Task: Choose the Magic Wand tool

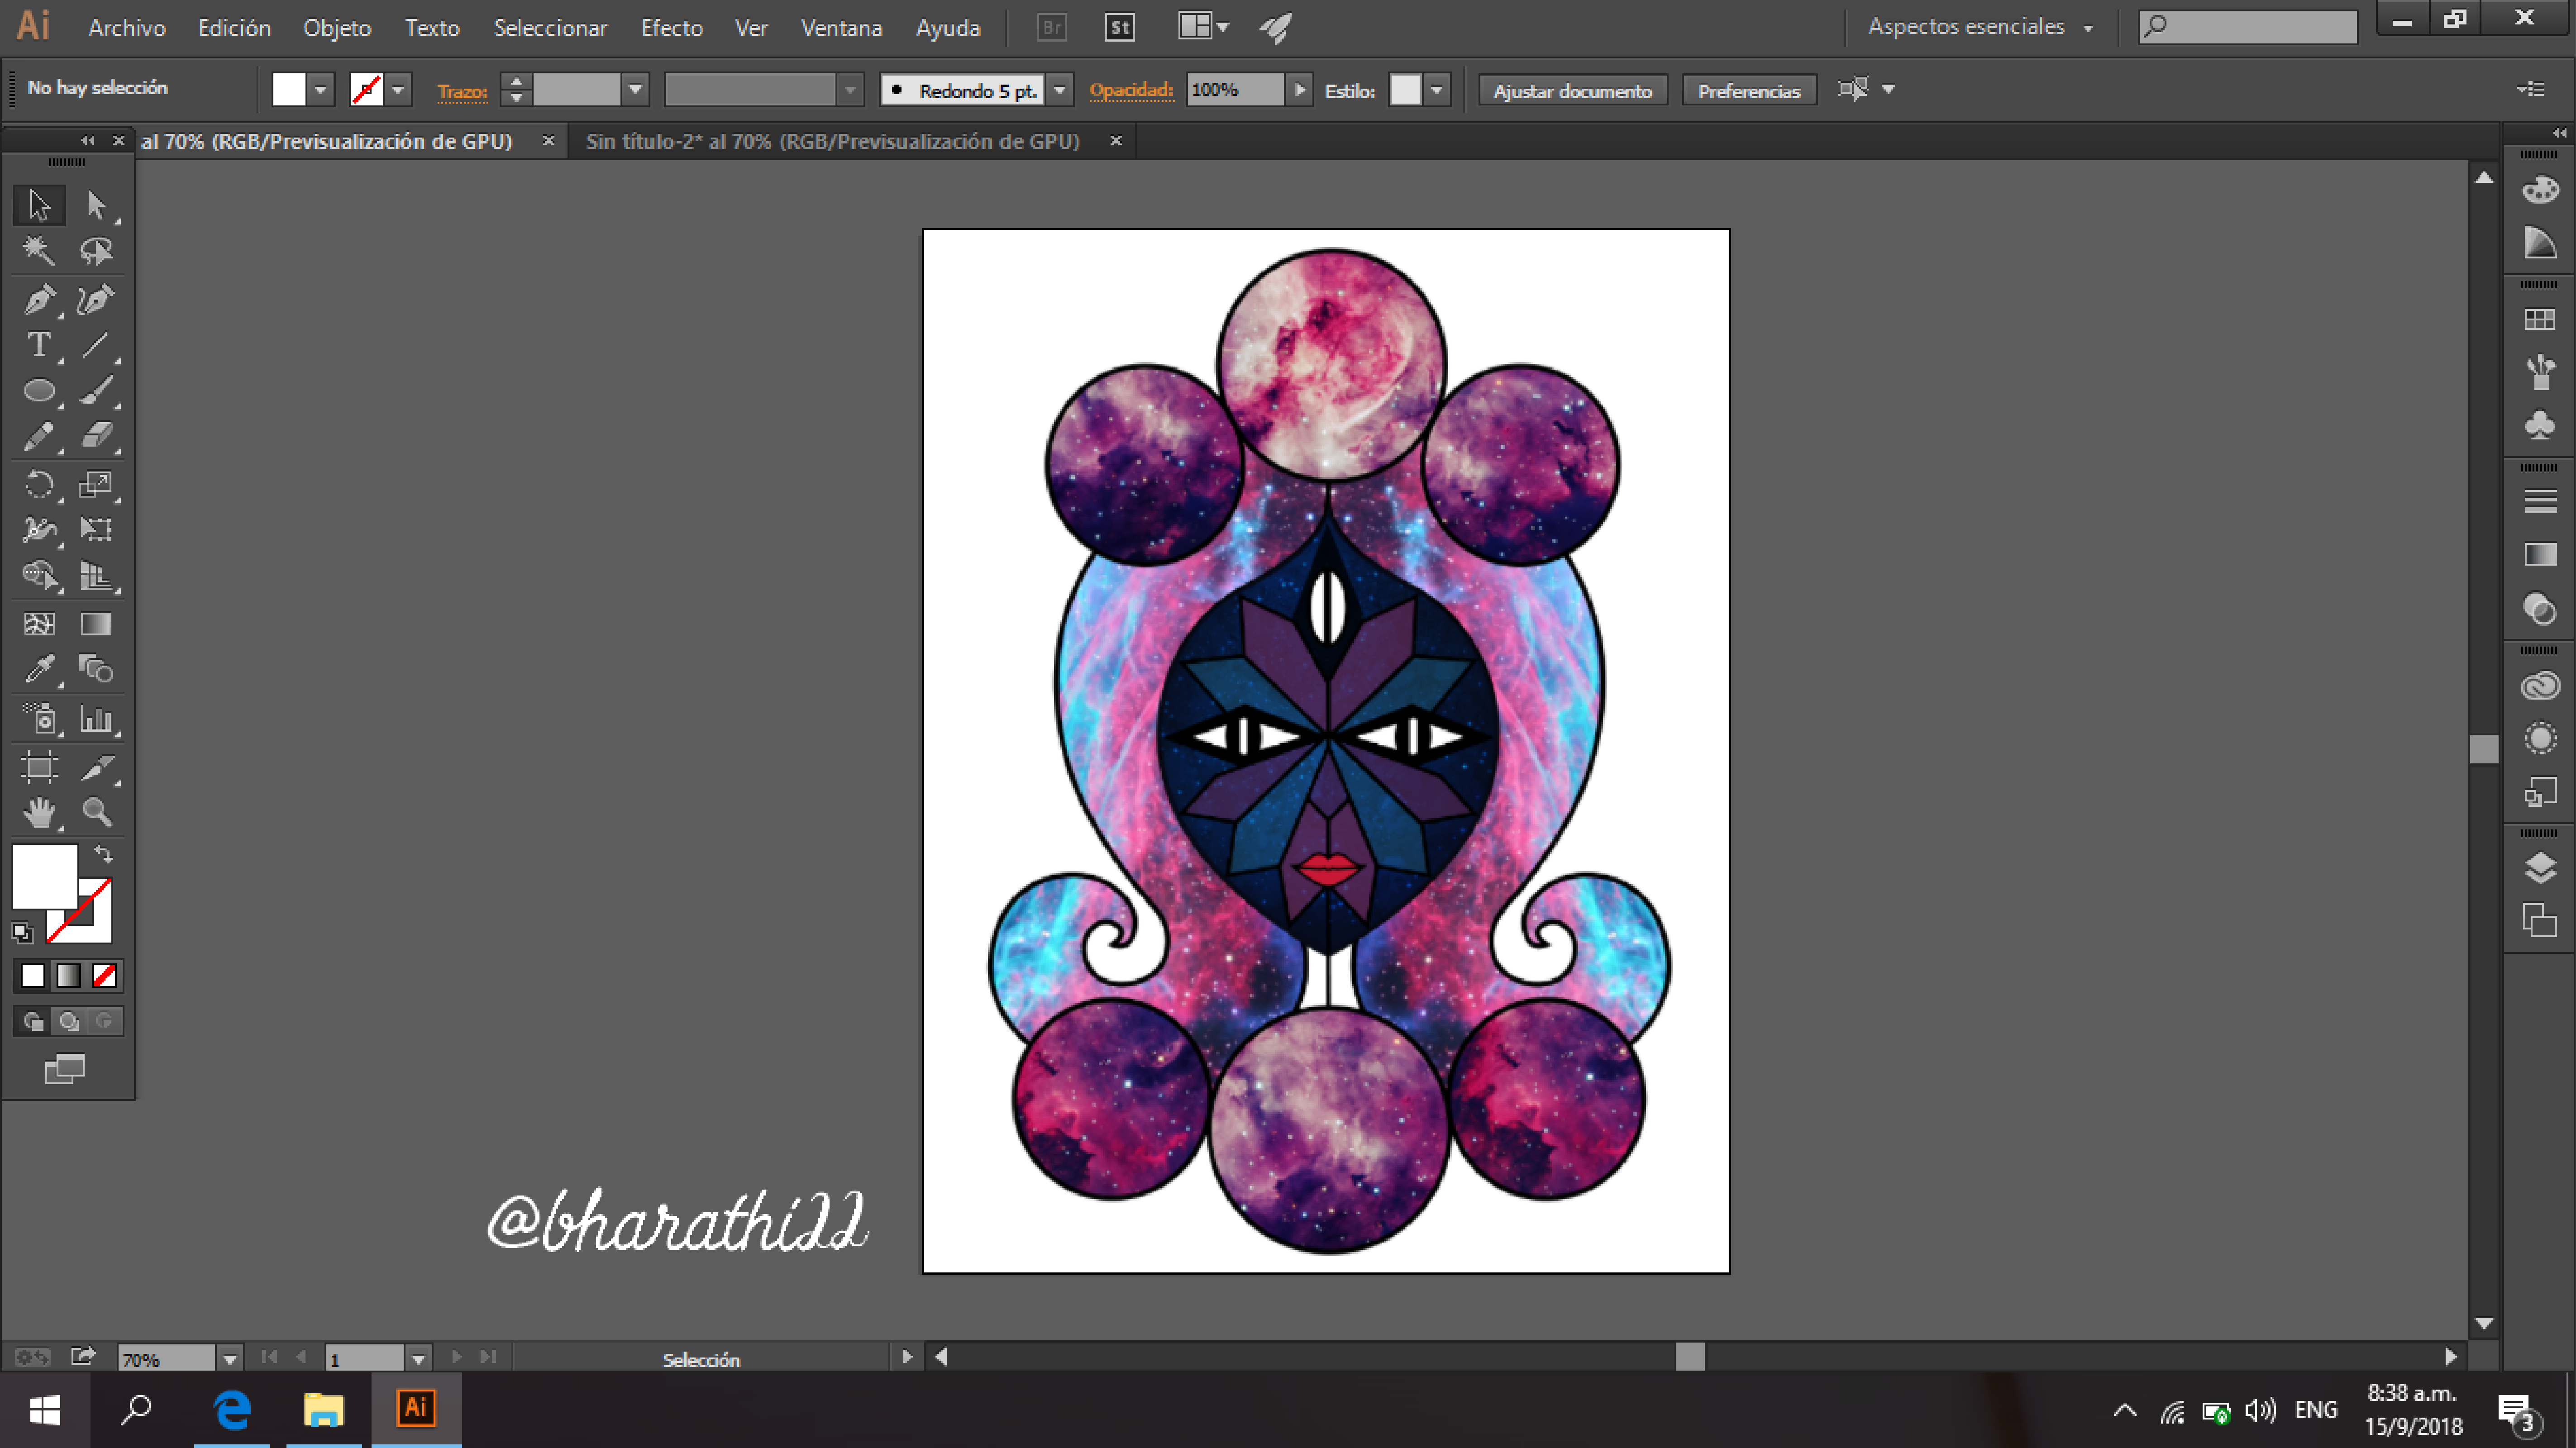Action: [39, 250]
